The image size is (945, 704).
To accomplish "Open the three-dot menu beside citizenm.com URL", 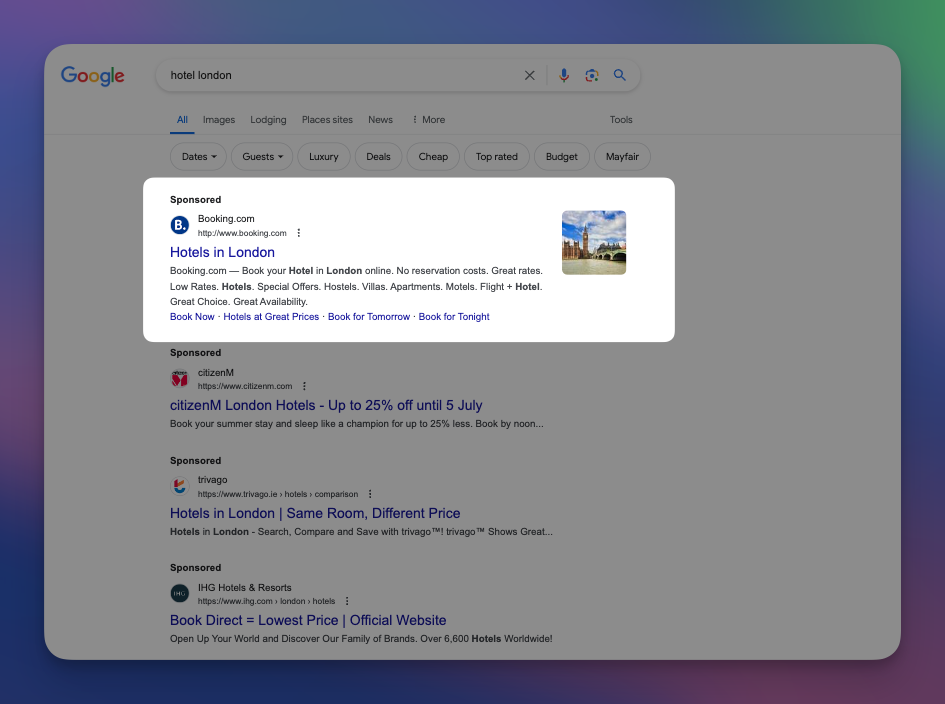I will click(x=304, y=386).
